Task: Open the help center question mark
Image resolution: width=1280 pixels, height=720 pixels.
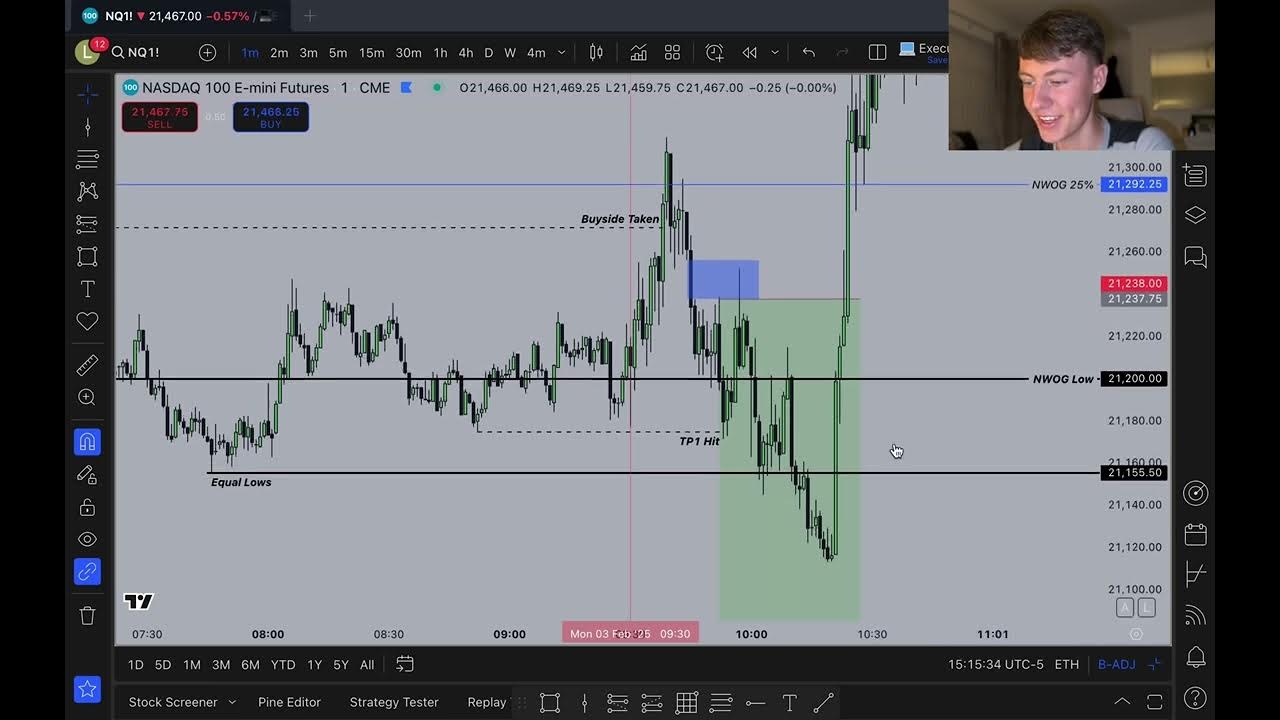Action: tap(1195, 698)
